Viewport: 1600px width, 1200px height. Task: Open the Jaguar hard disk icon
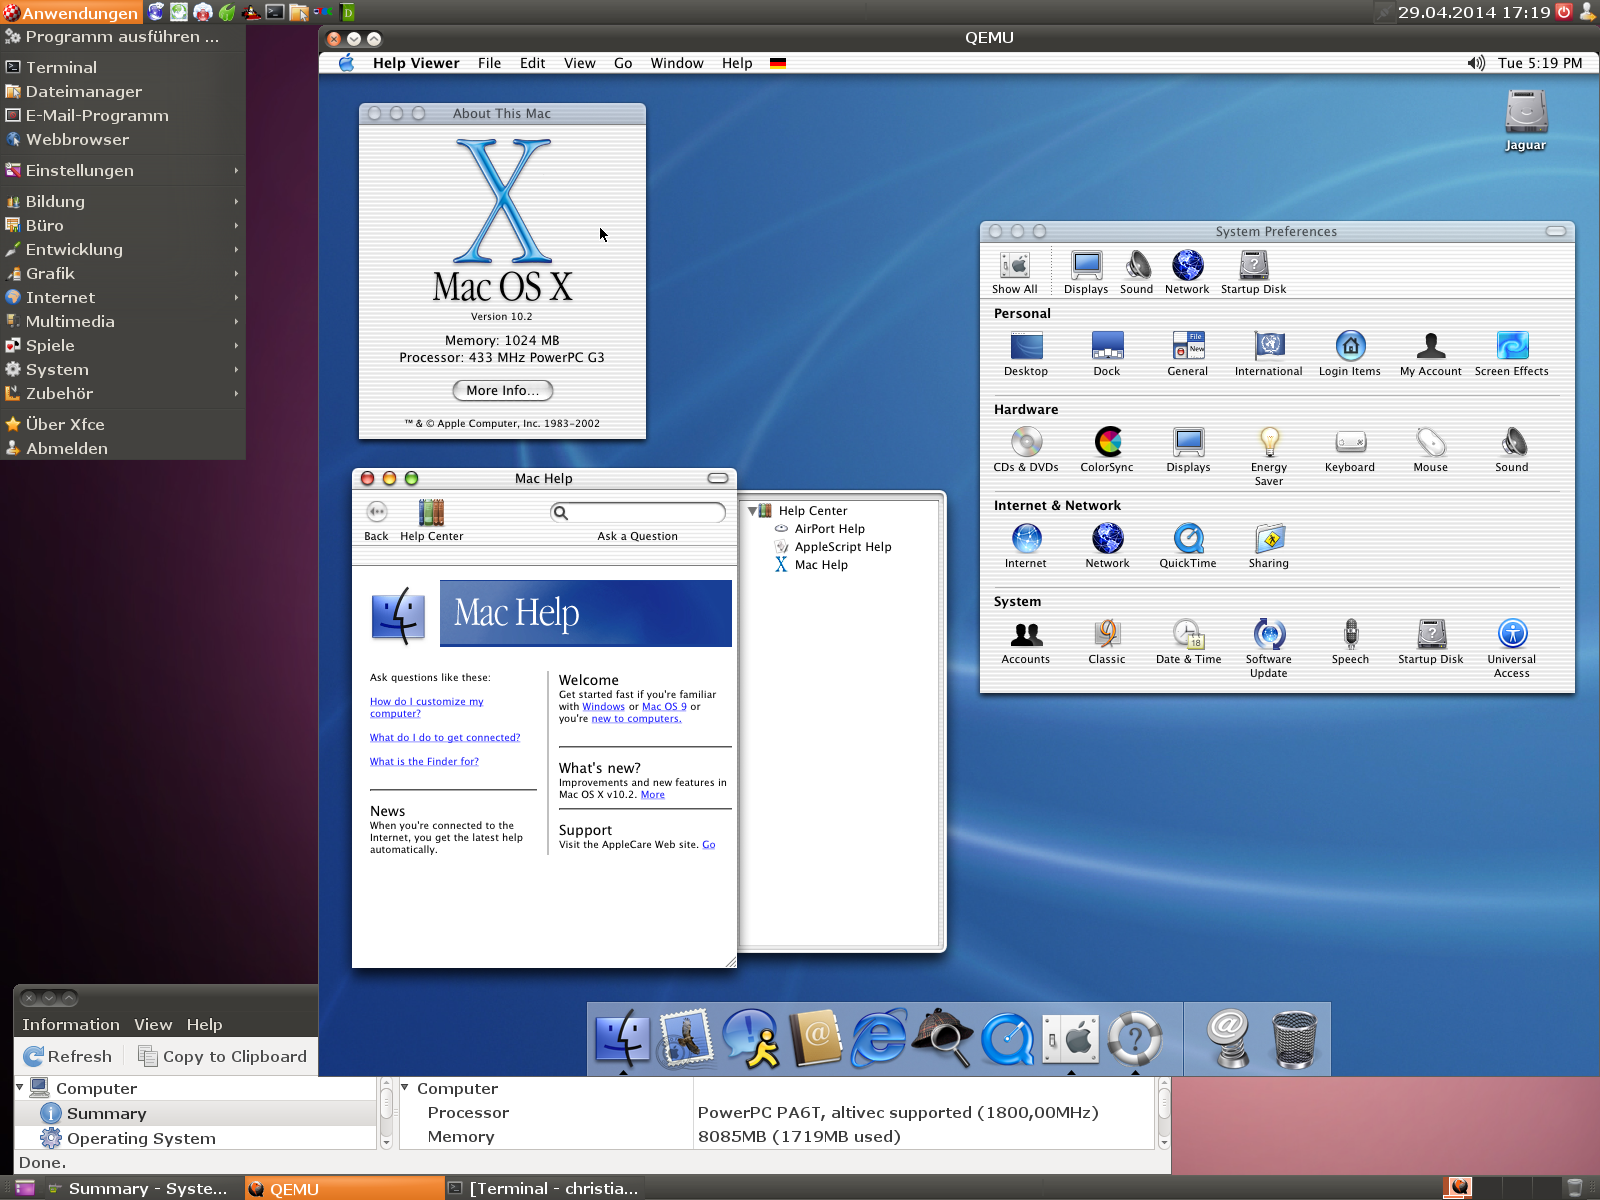tap(1526, 112)
